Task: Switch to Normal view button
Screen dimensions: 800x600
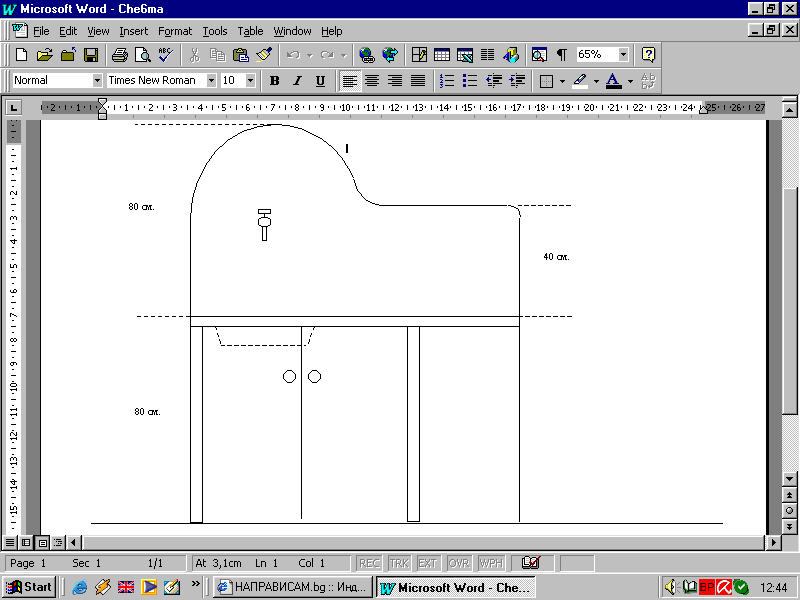Action: coord(10,542)
